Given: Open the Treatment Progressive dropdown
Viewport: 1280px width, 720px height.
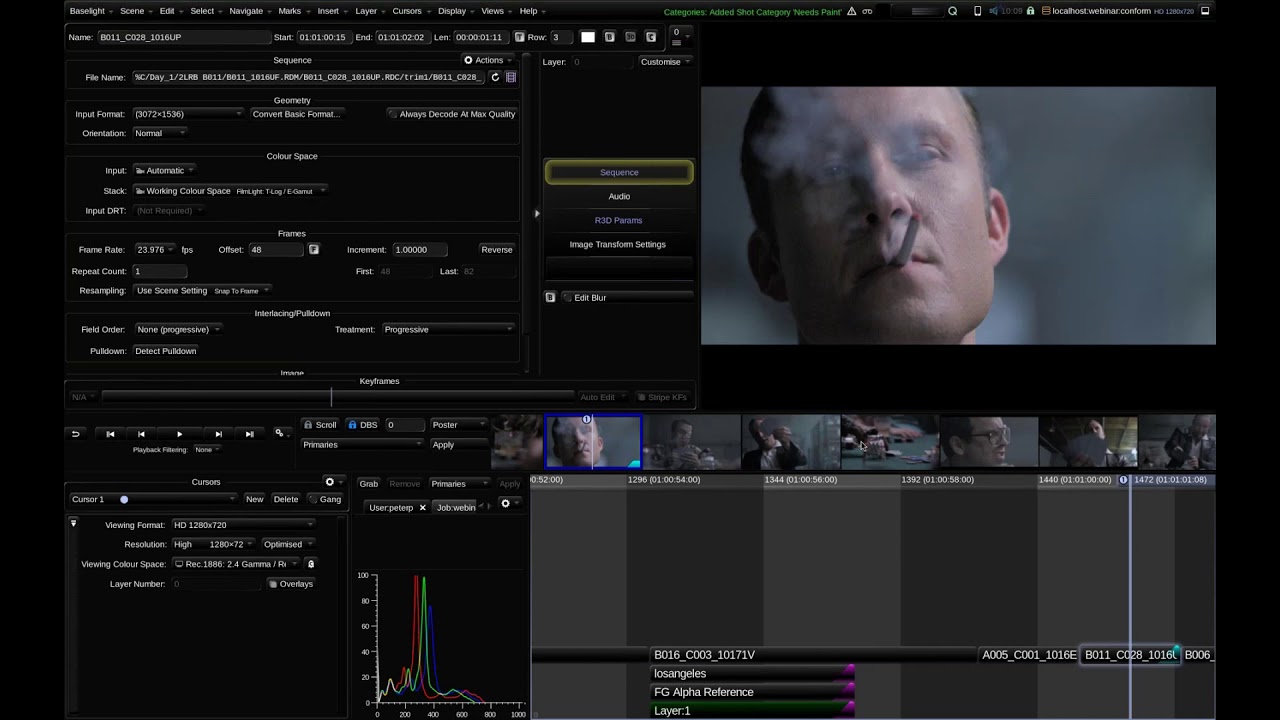Looking at the screenshot, I should [x=448, y=329].
